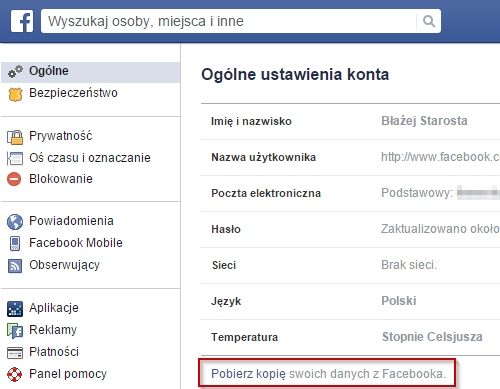This screenshot has height=389, width=500.
Task: Click the phone icon next to Facebook Mobile
Action: [x=15, y=243]
